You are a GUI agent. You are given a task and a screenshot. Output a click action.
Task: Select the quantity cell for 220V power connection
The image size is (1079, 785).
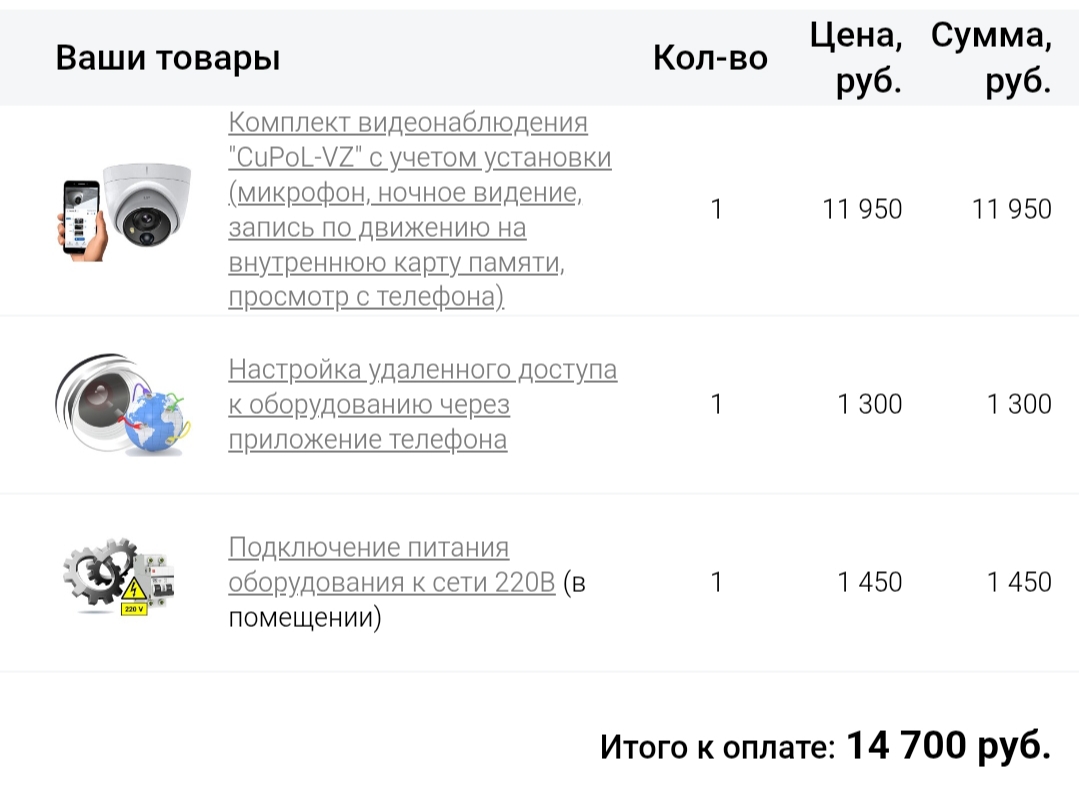716,582
